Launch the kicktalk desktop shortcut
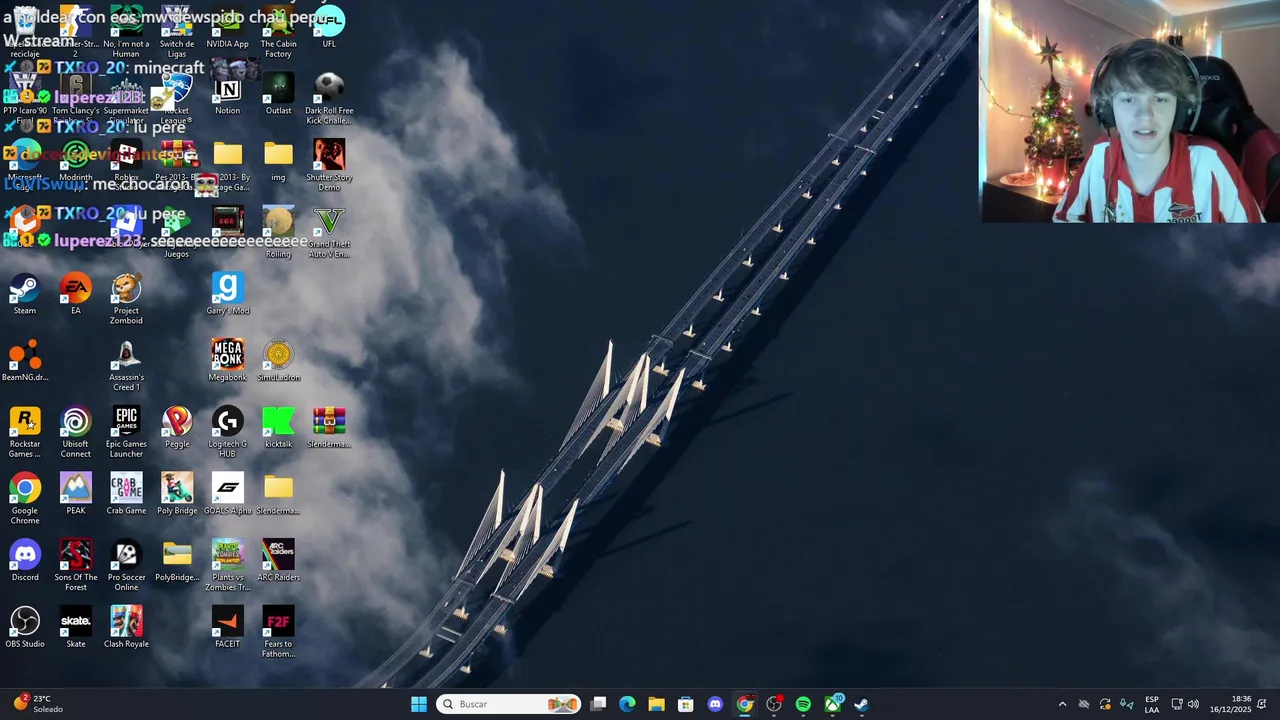1280x720 pixels. tap(278, 428)
